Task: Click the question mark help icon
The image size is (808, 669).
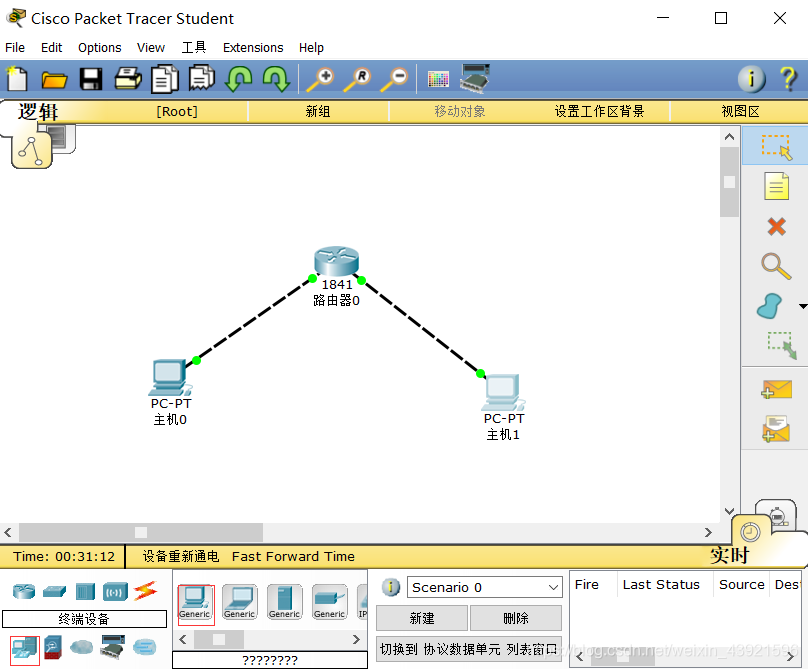Action: click(788, 79)
